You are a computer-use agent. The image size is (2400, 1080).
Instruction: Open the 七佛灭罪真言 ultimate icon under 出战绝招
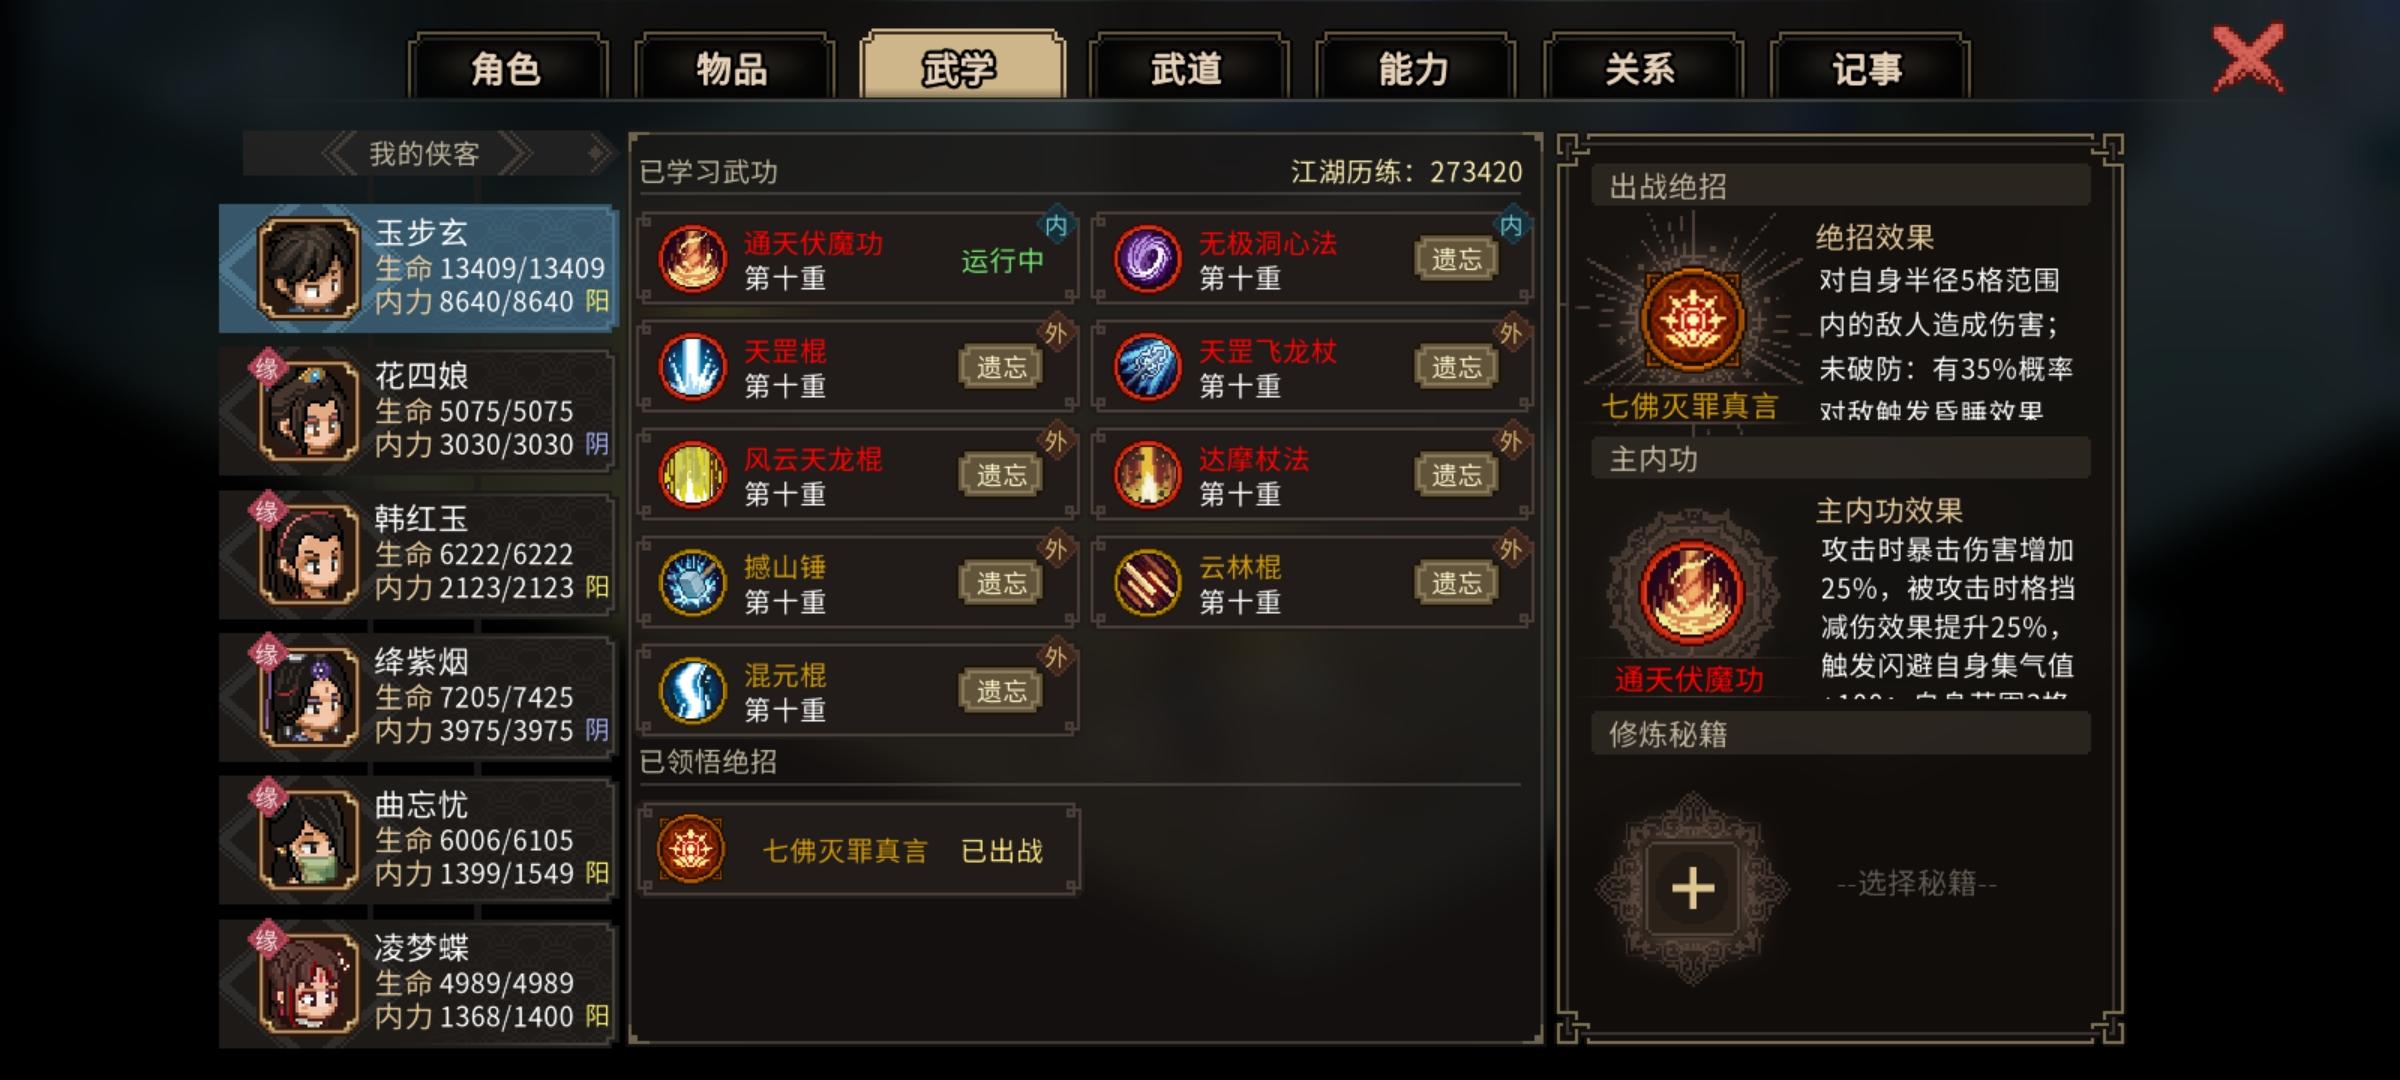pyautogui.click(x=1692, y=320)
